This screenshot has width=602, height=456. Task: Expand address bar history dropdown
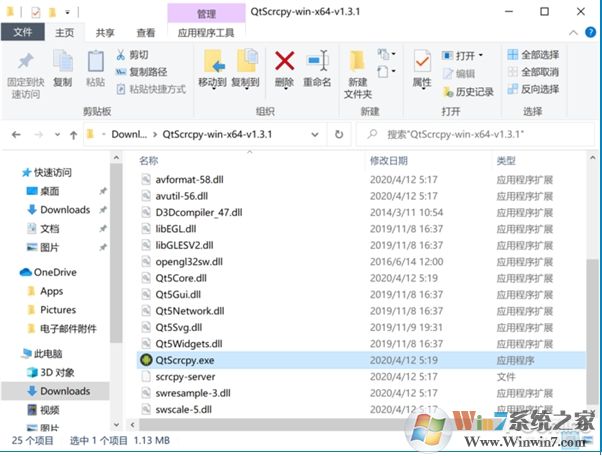pos(315,135)
